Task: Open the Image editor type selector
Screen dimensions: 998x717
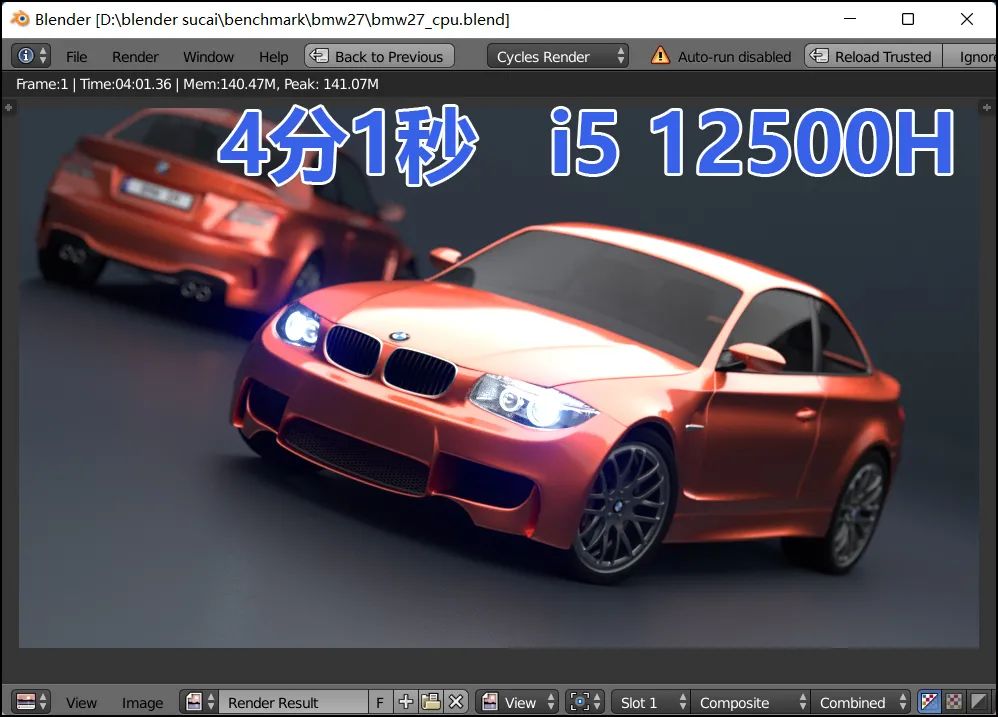Action: click(32, 702)
